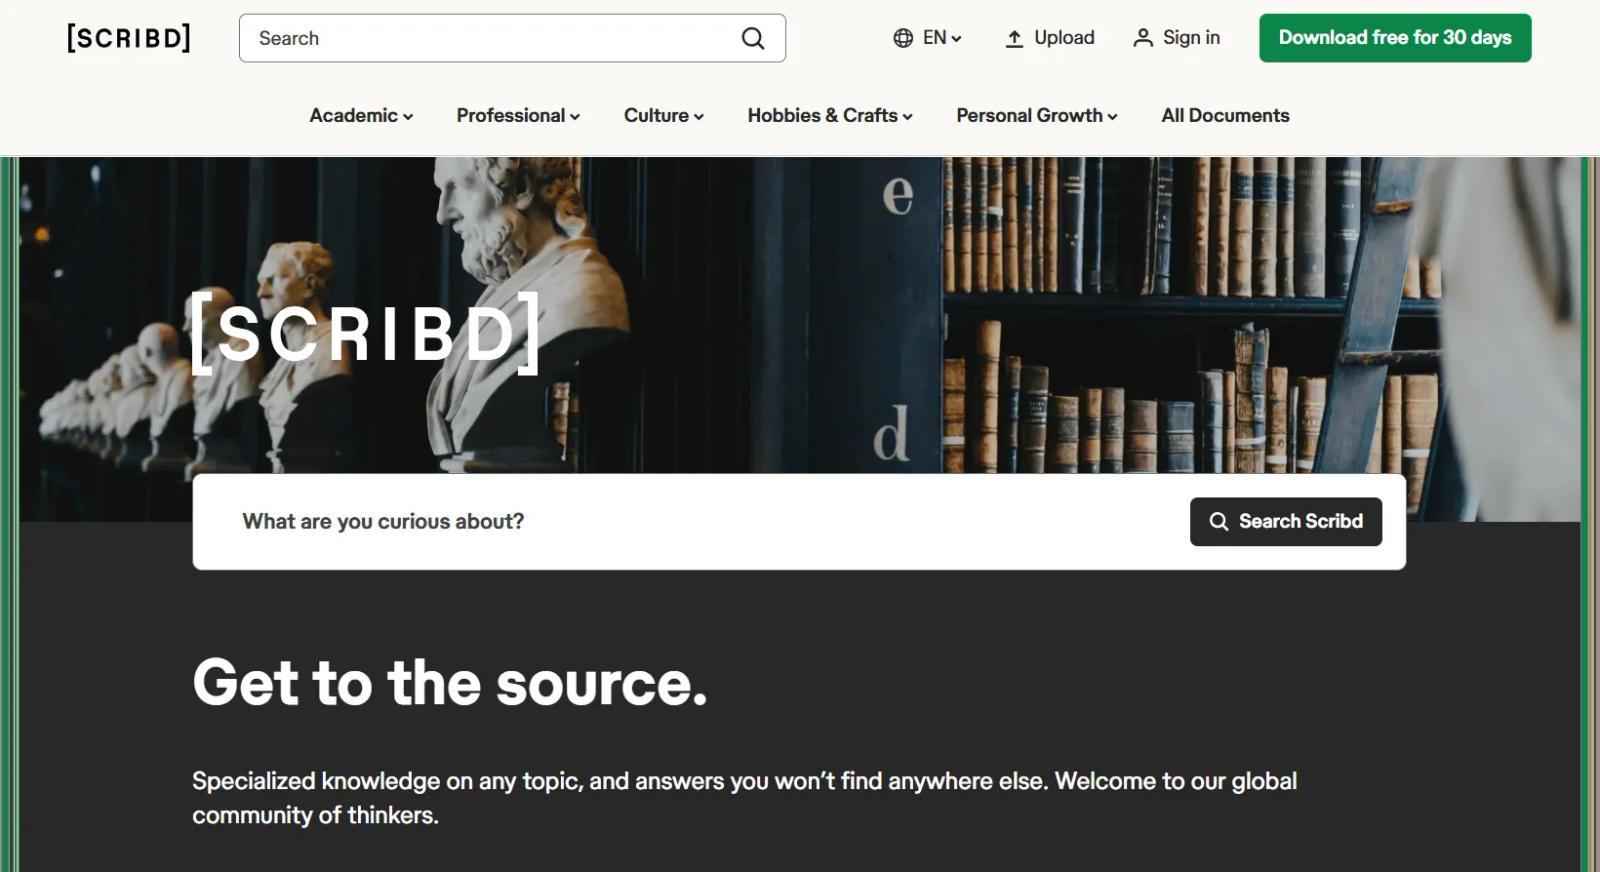Click the upload arrow icon
The width and height of the screenshot is (1600, 872).
[1014, 38]
